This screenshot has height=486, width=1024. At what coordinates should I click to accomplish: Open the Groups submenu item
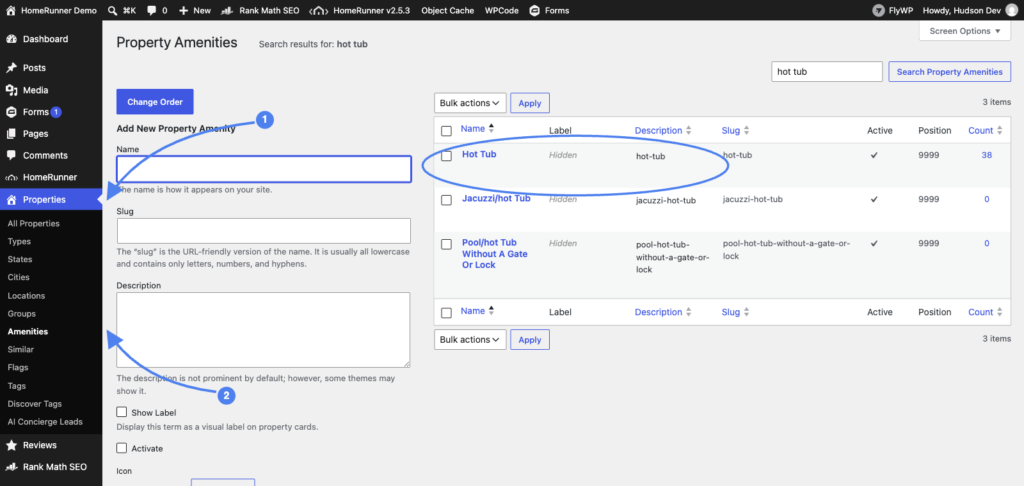tap(22, 314)
